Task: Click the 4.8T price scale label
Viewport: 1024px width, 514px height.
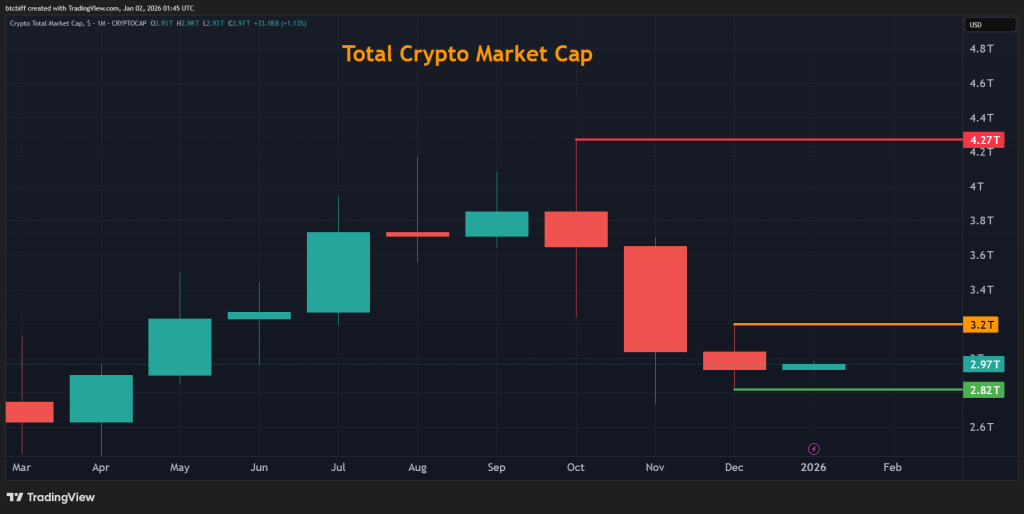Action: pos(980,48)
